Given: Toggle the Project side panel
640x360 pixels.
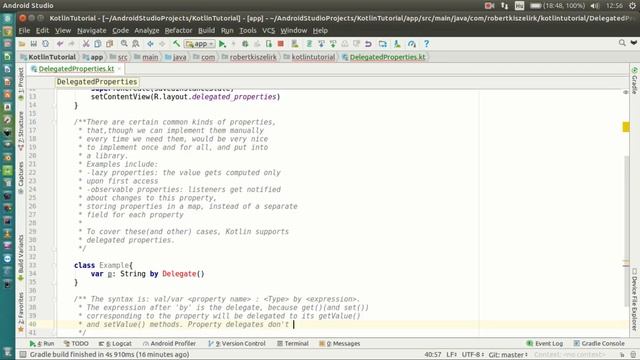Looking at the screenshot, I should (21, 84).
